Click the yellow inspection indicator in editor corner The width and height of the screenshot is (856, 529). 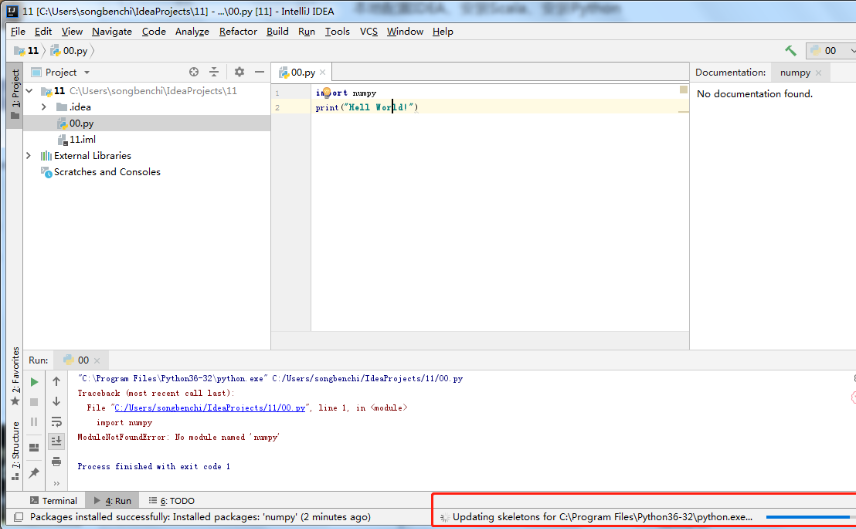point(683,90)
